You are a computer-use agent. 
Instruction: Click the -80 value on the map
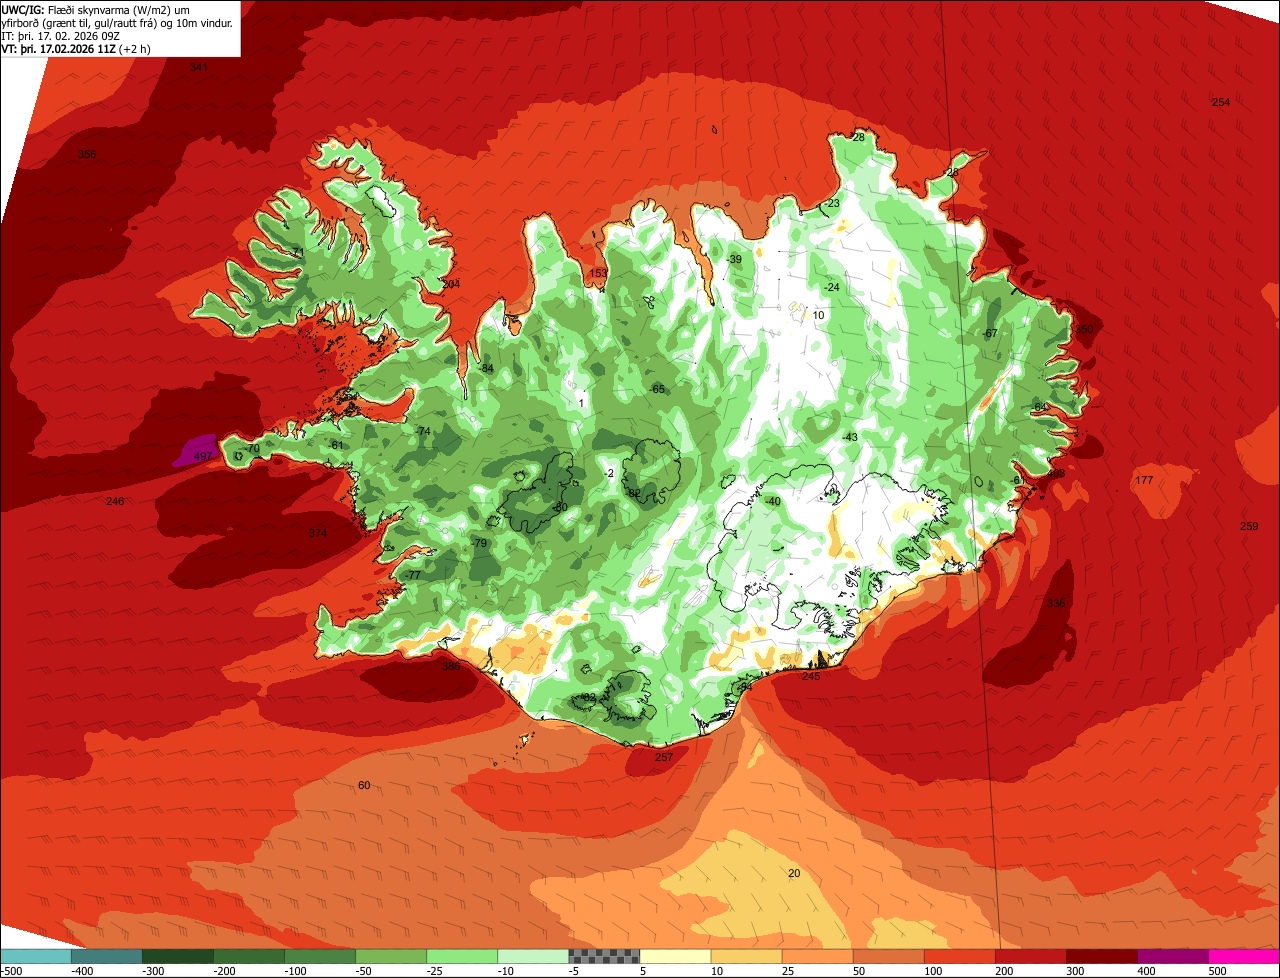click(559, 507)
